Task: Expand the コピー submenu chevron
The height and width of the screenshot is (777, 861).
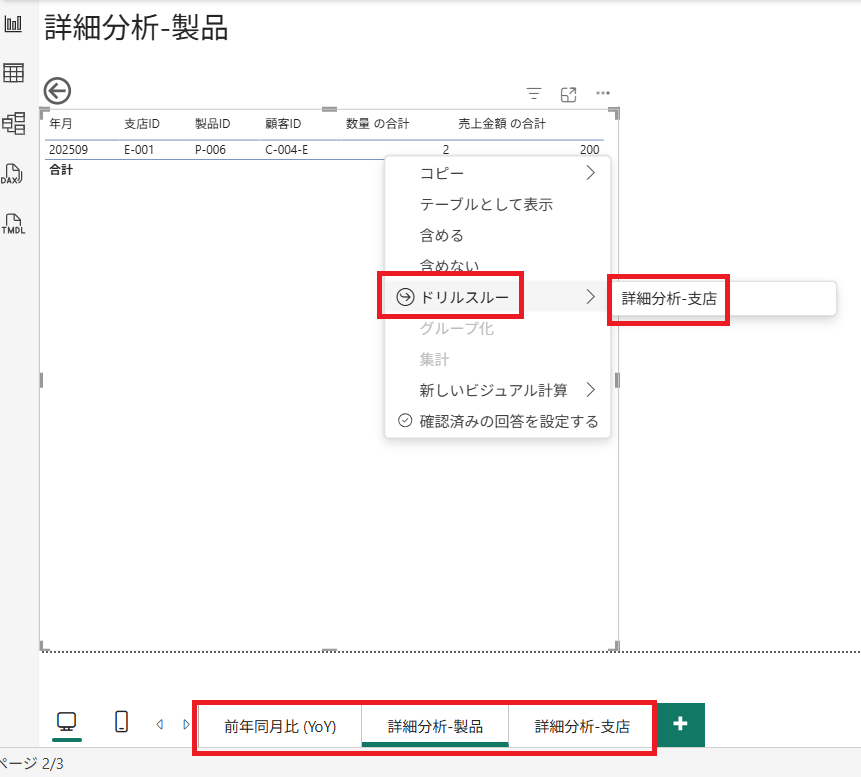Action: coord(589,171)
